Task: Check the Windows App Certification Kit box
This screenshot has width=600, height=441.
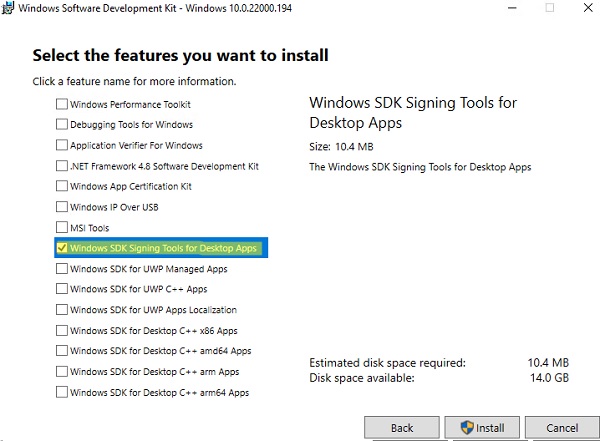Action: click(x=62, y=186)
